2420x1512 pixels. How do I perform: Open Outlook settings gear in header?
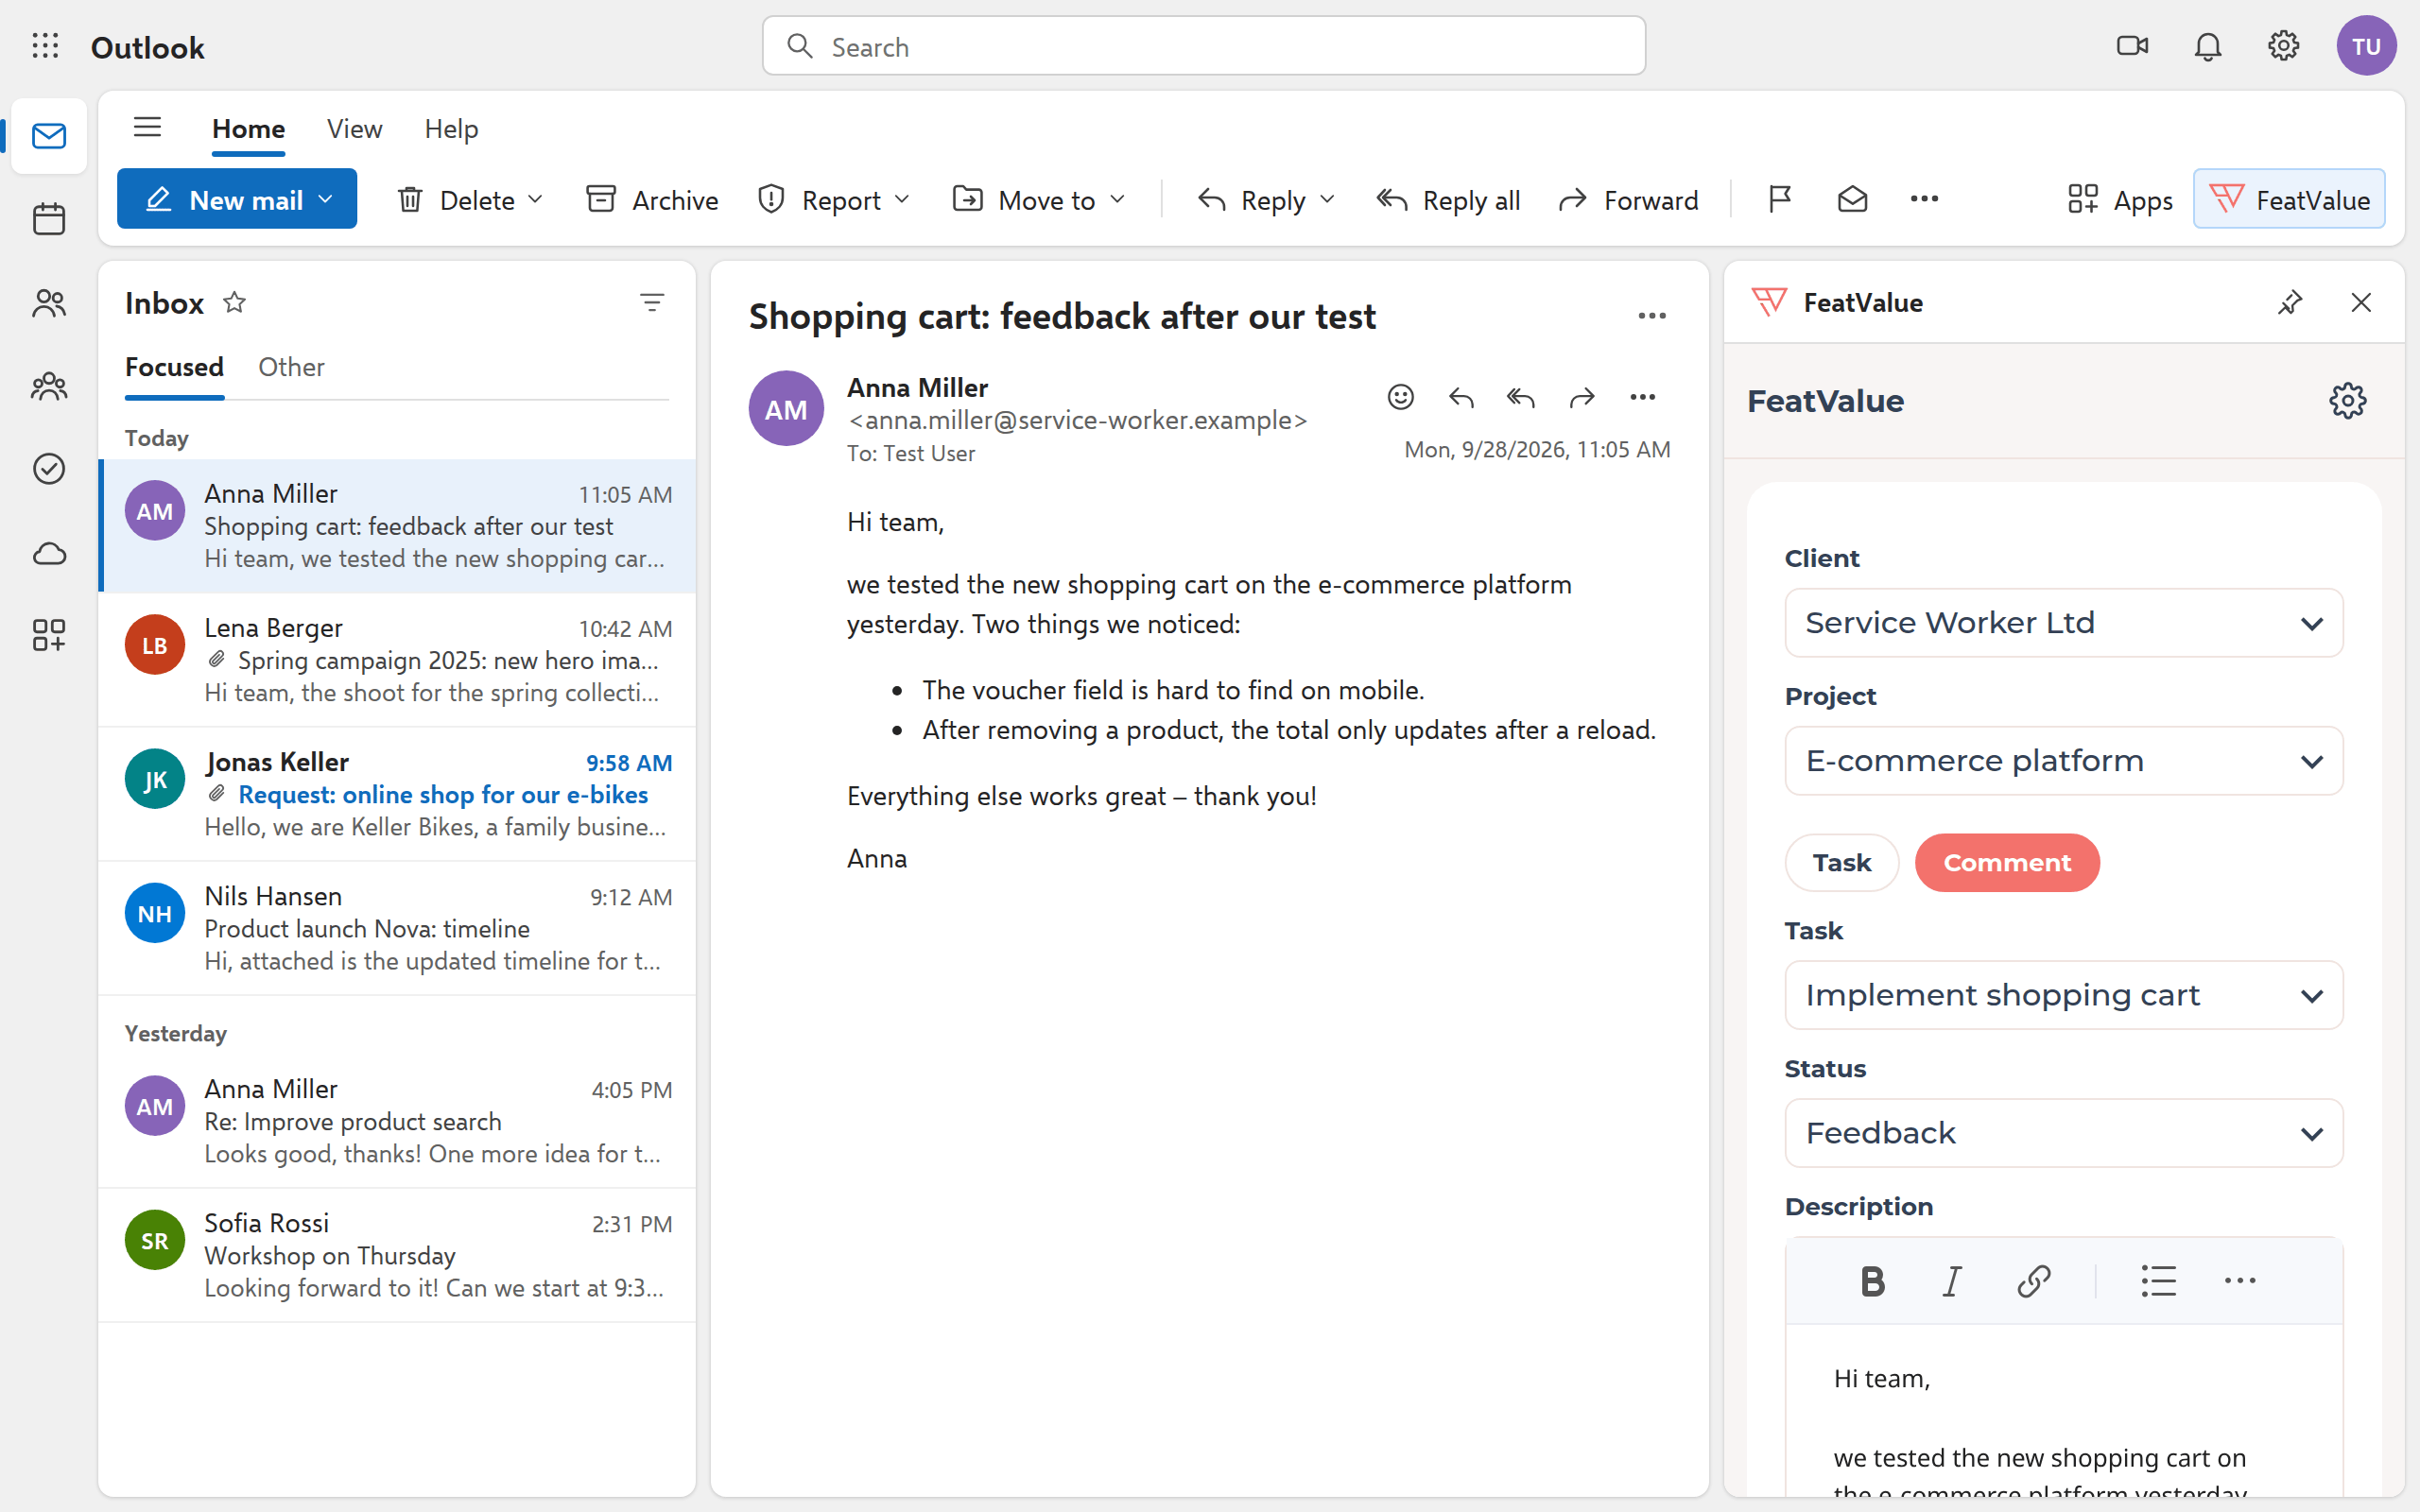2283,46
